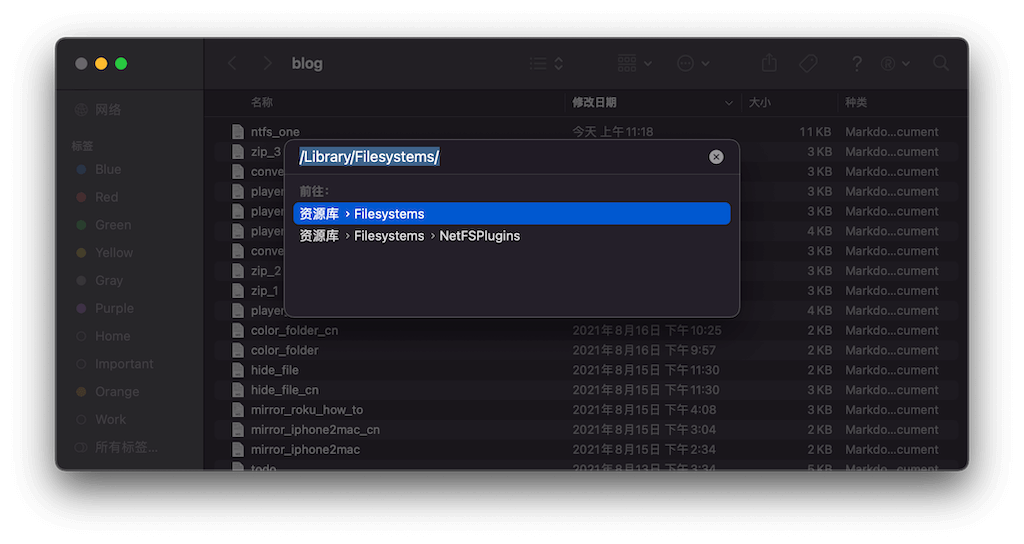Sort by the 名称 column header
The height and width of the screenshot is (544, 1024).
[x=262, y=102]
